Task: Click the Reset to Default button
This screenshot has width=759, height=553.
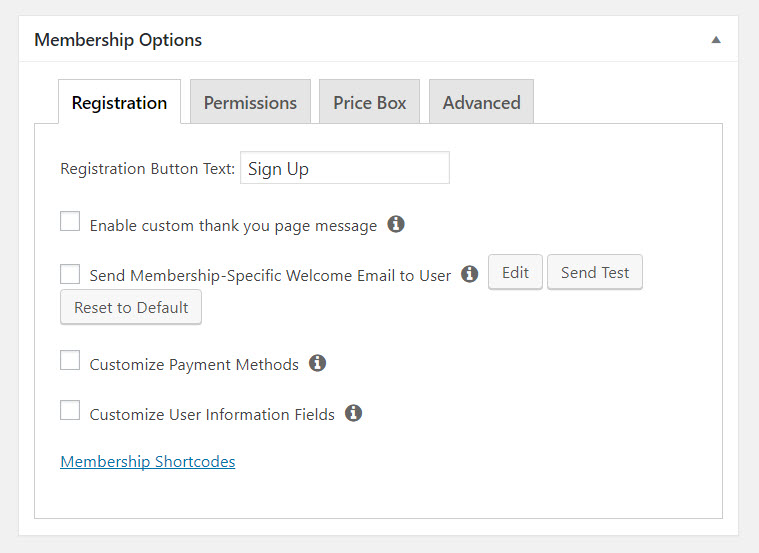Action: pyautogui.click(x=131, y=307)
